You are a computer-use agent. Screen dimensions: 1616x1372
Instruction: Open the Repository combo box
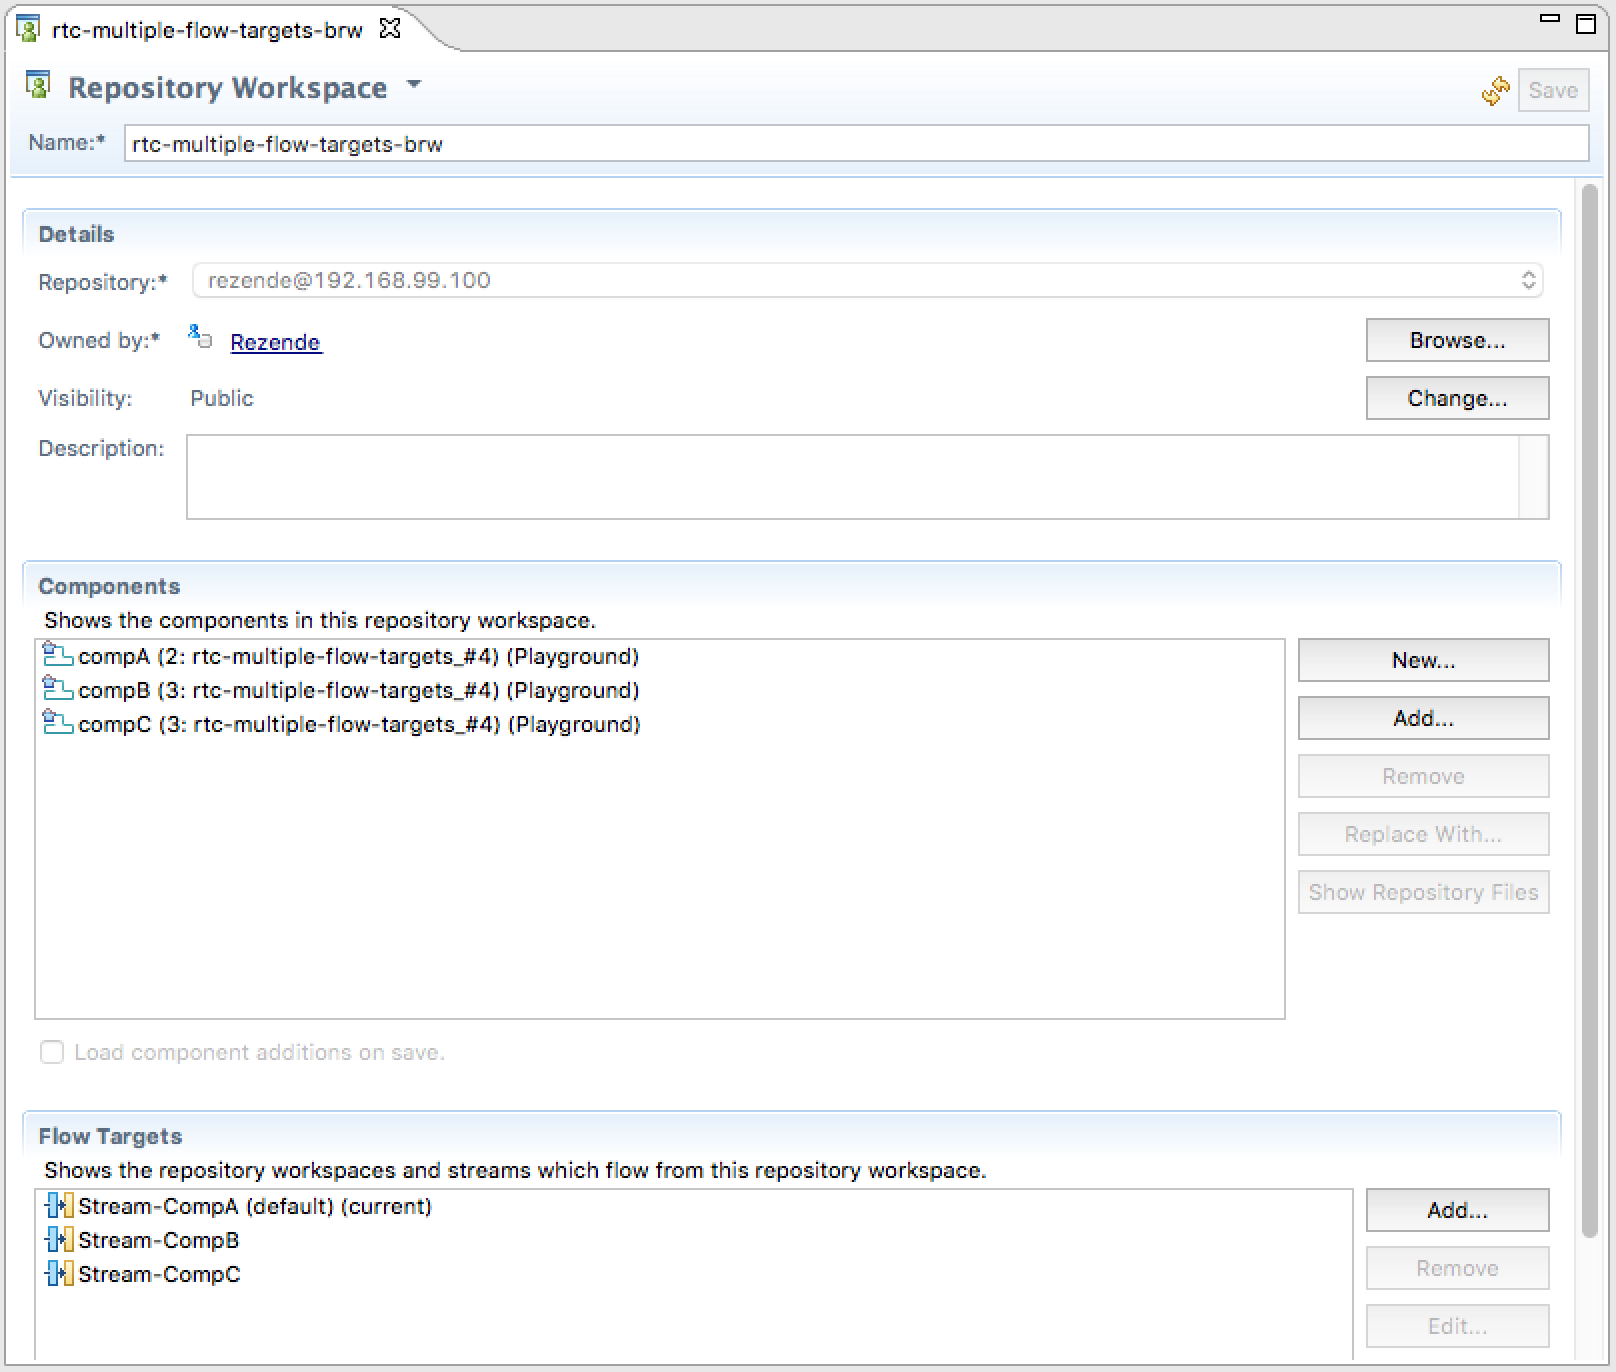(x=867, y=280)
